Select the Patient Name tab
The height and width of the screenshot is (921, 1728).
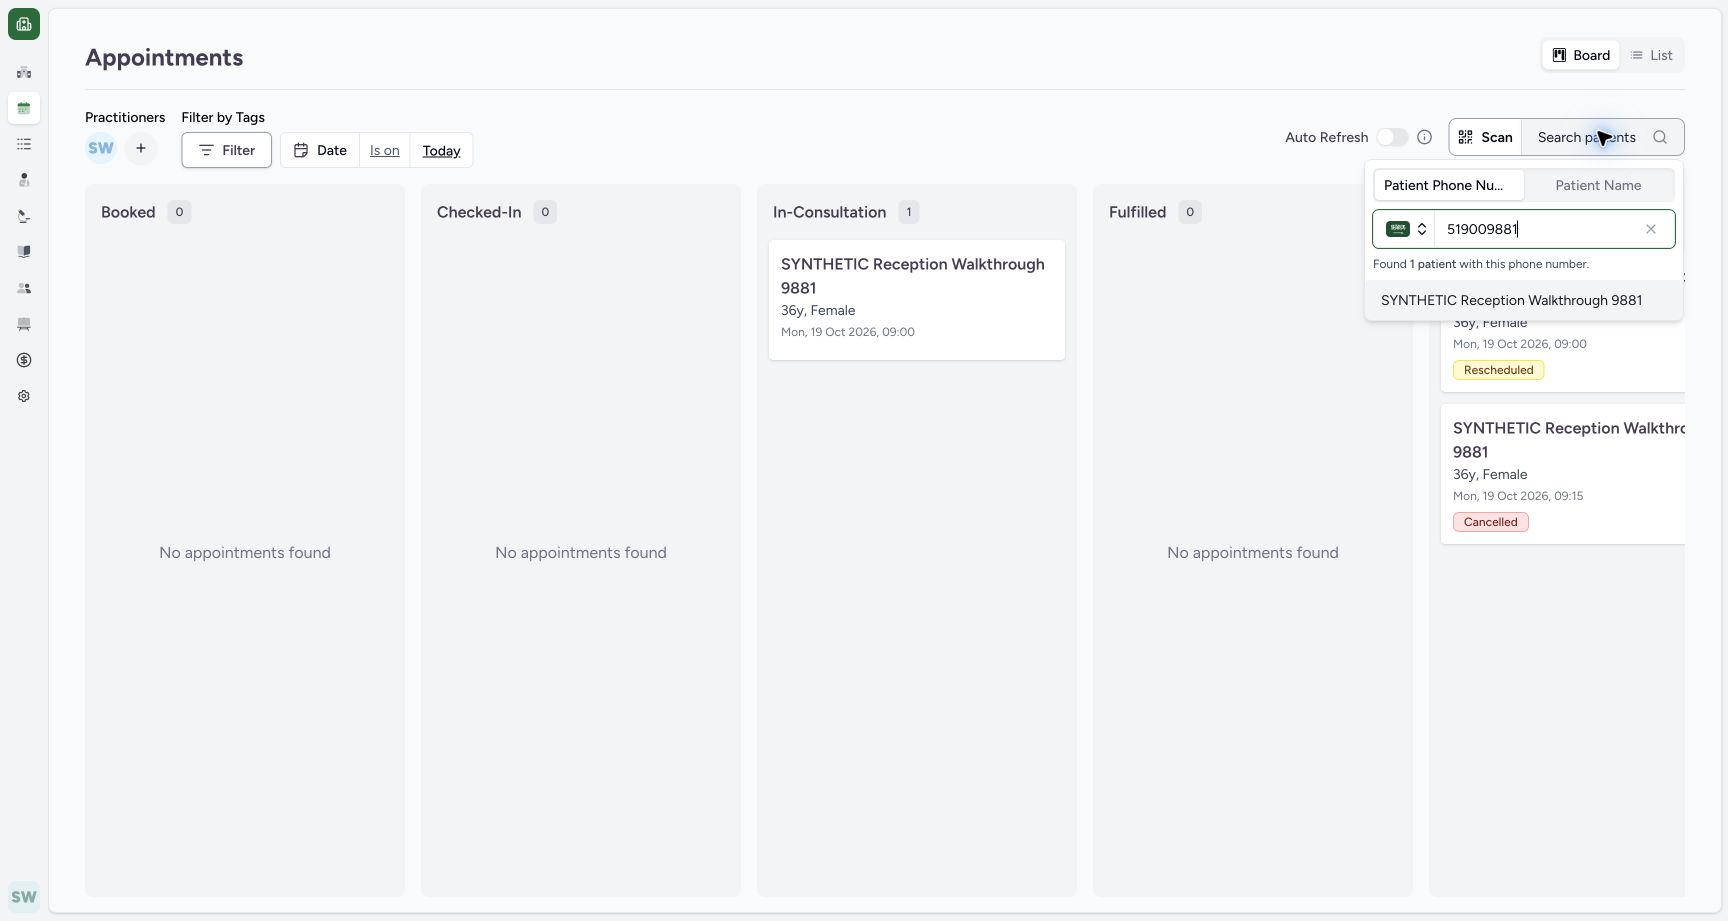(1598, 185)
